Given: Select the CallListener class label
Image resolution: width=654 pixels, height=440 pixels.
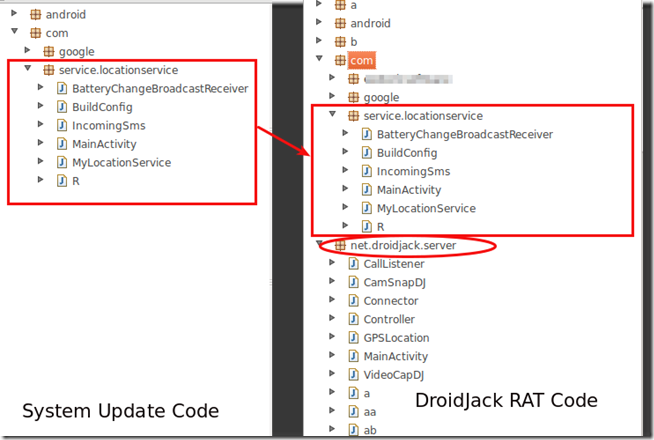Looking at the screenshot, I should [394, 264].
